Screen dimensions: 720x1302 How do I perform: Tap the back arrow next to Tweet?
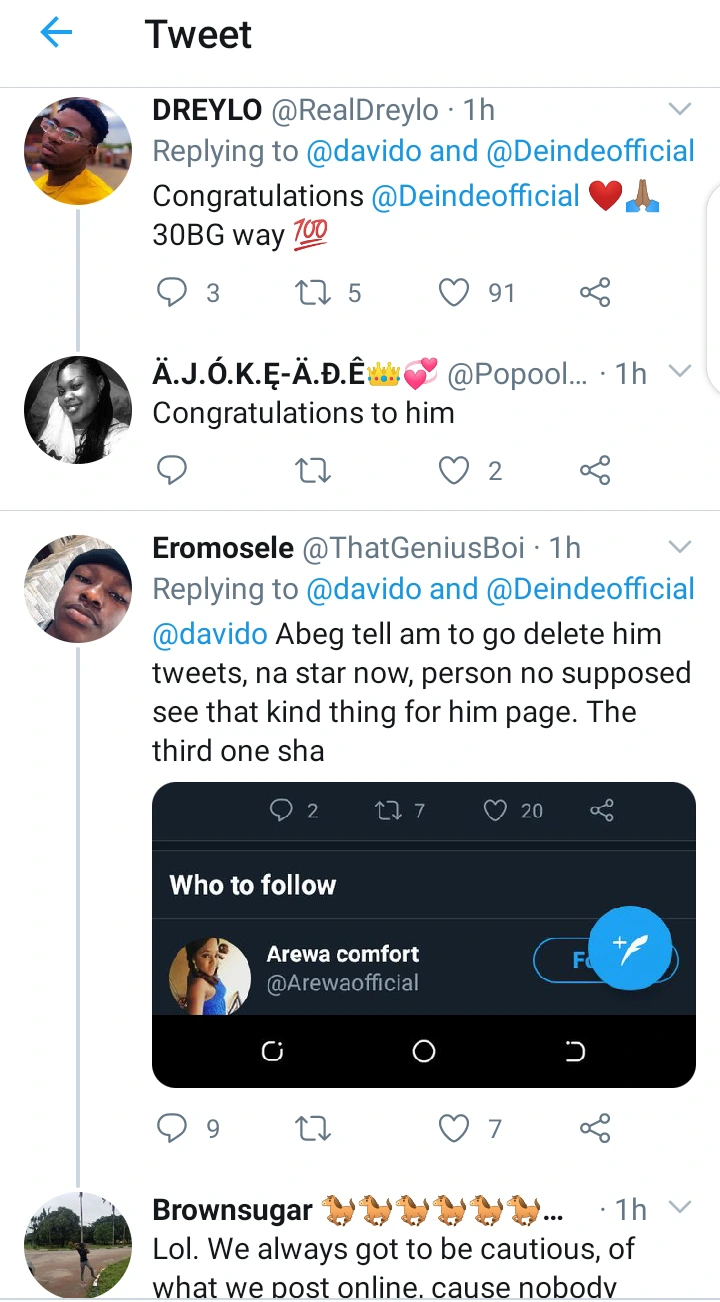(56, 34)
